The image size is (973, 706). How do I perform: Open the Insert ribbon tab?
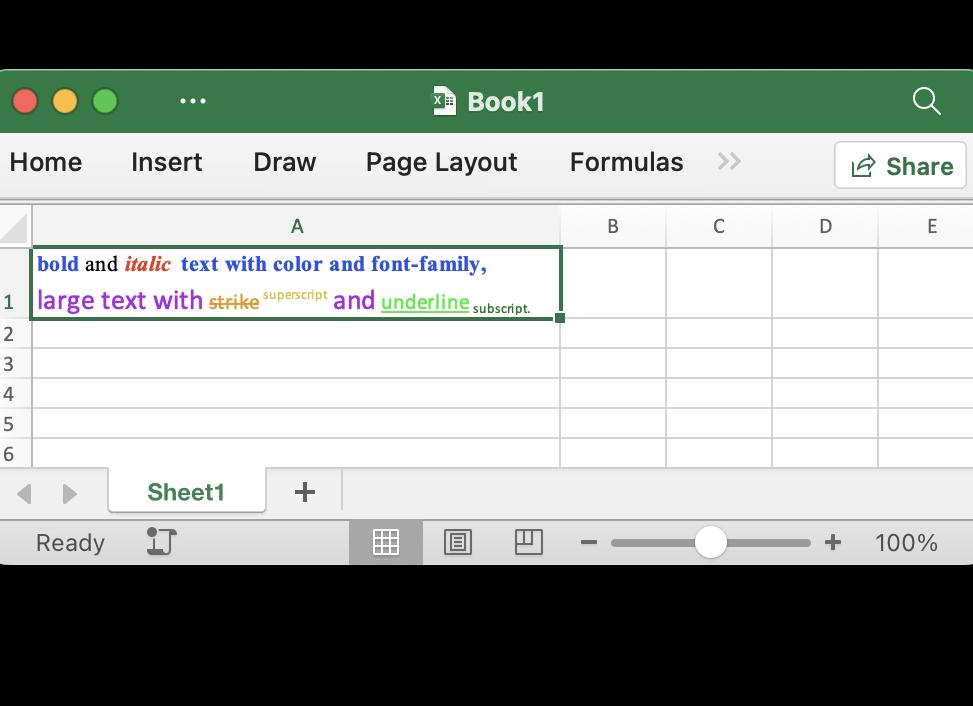tap(166, 162)
